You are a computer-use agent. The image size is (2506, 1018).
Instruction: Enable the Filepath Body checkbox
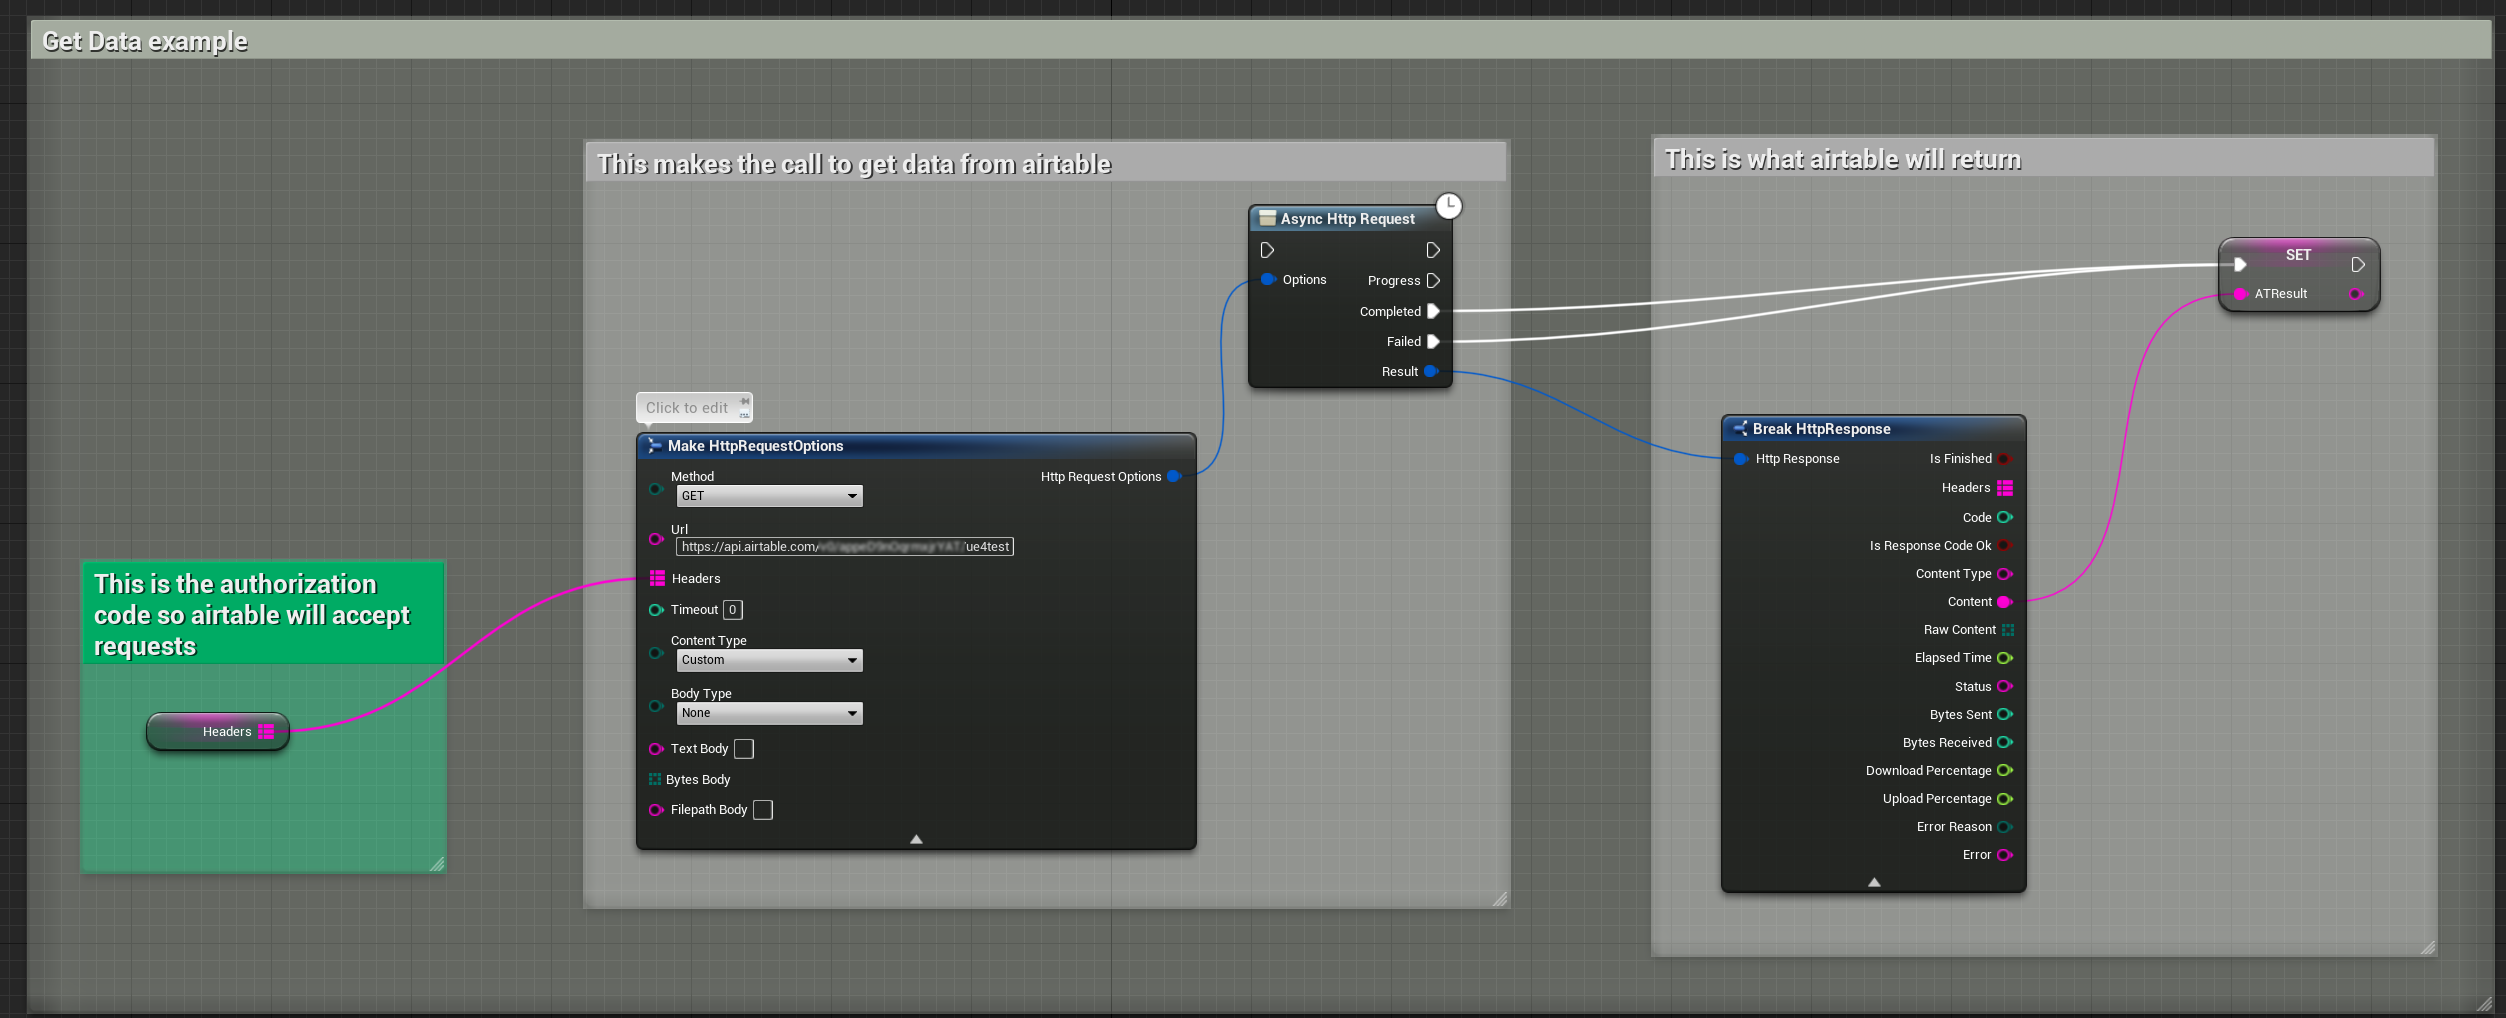(x=763, y=810)
